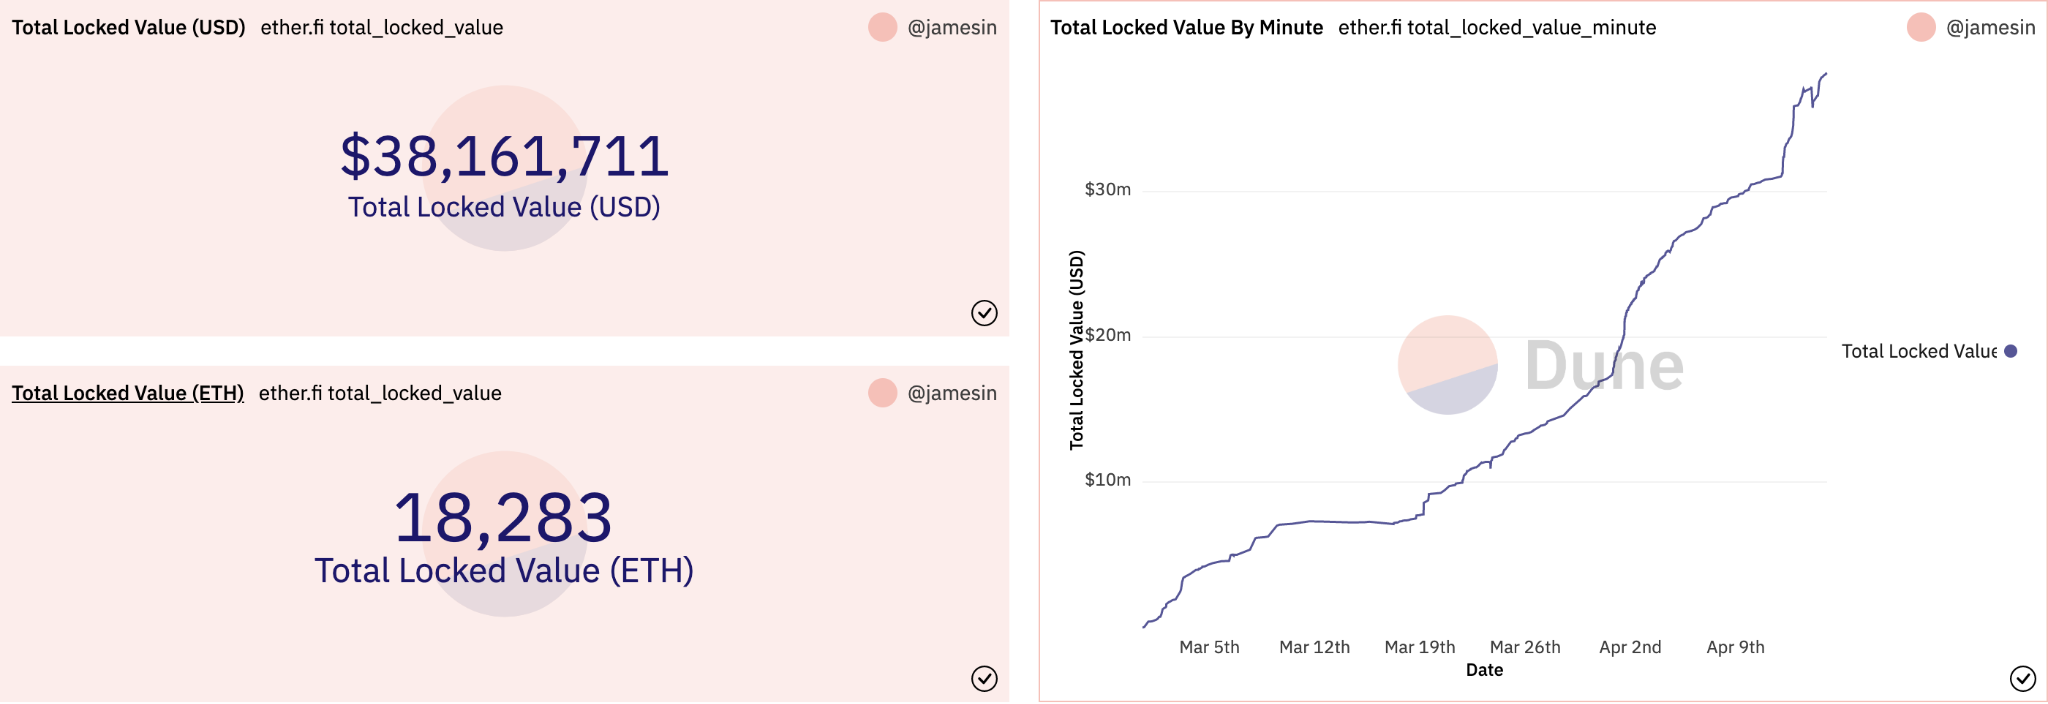Click ether.fi total_locked_value_minute query name

(x=1497, y=27)
